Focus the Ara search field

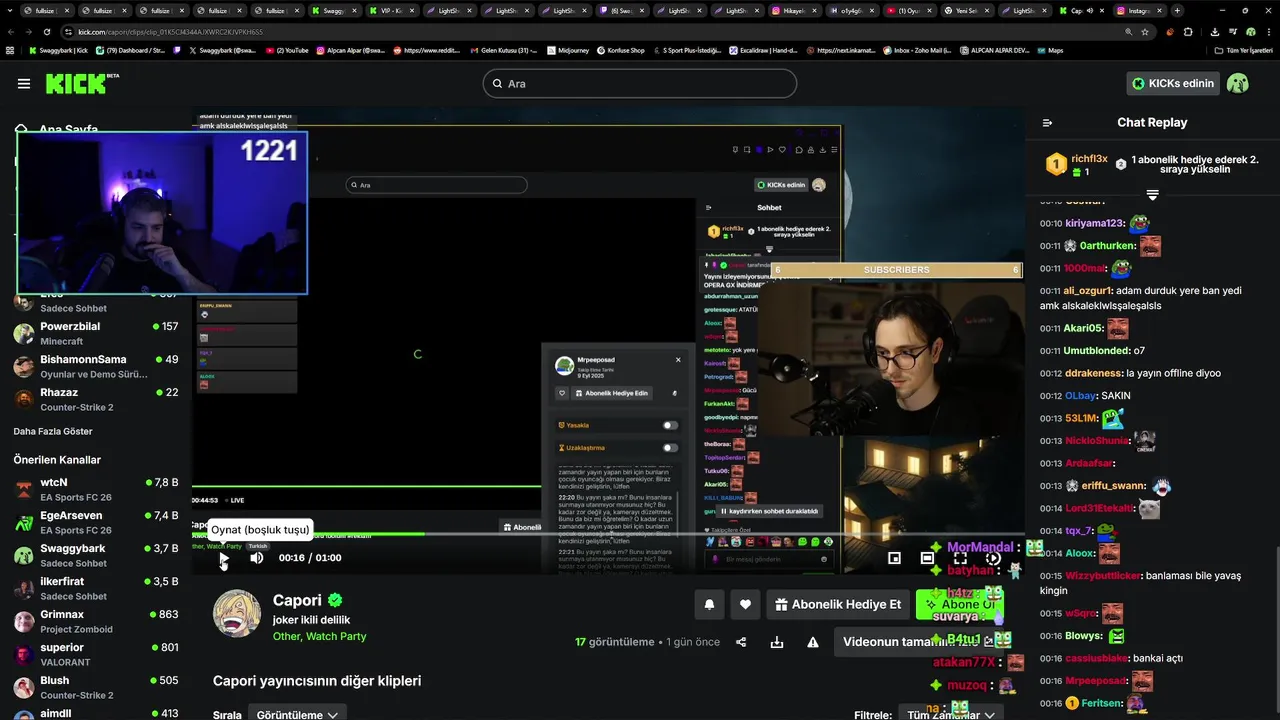[640, 84]
